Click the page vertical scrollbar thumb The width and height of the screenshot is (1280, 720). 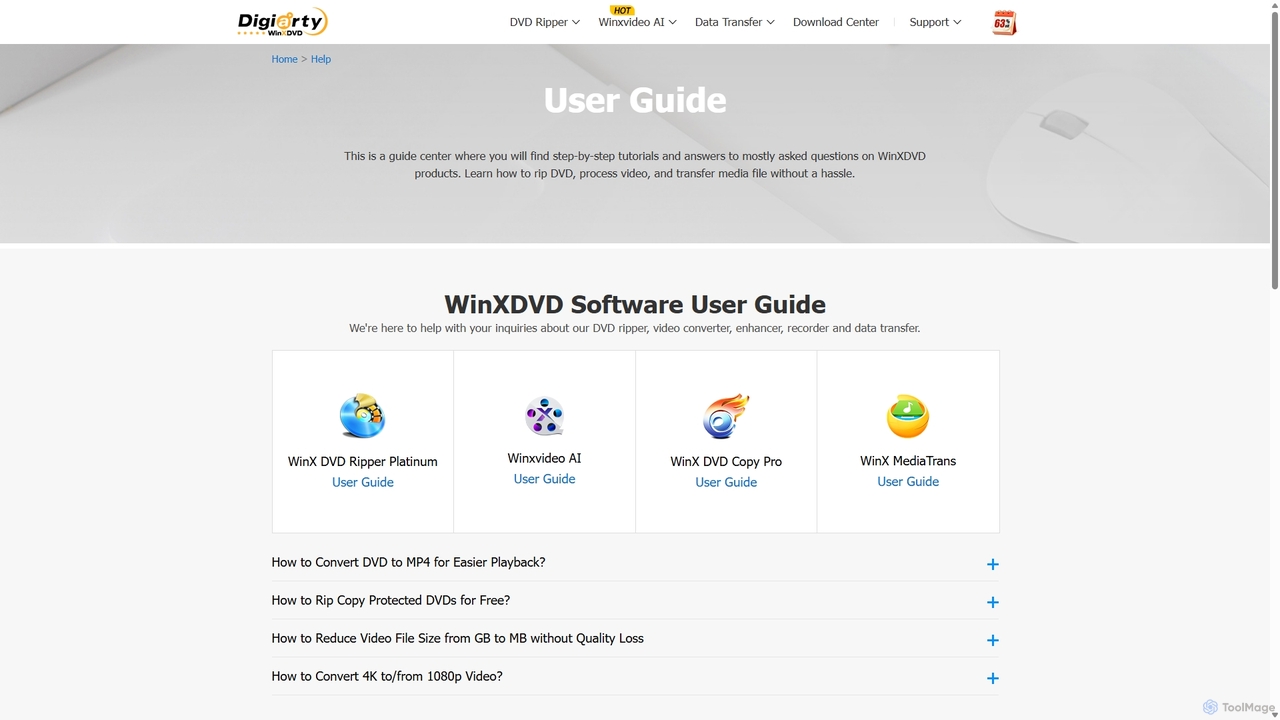1274,150
